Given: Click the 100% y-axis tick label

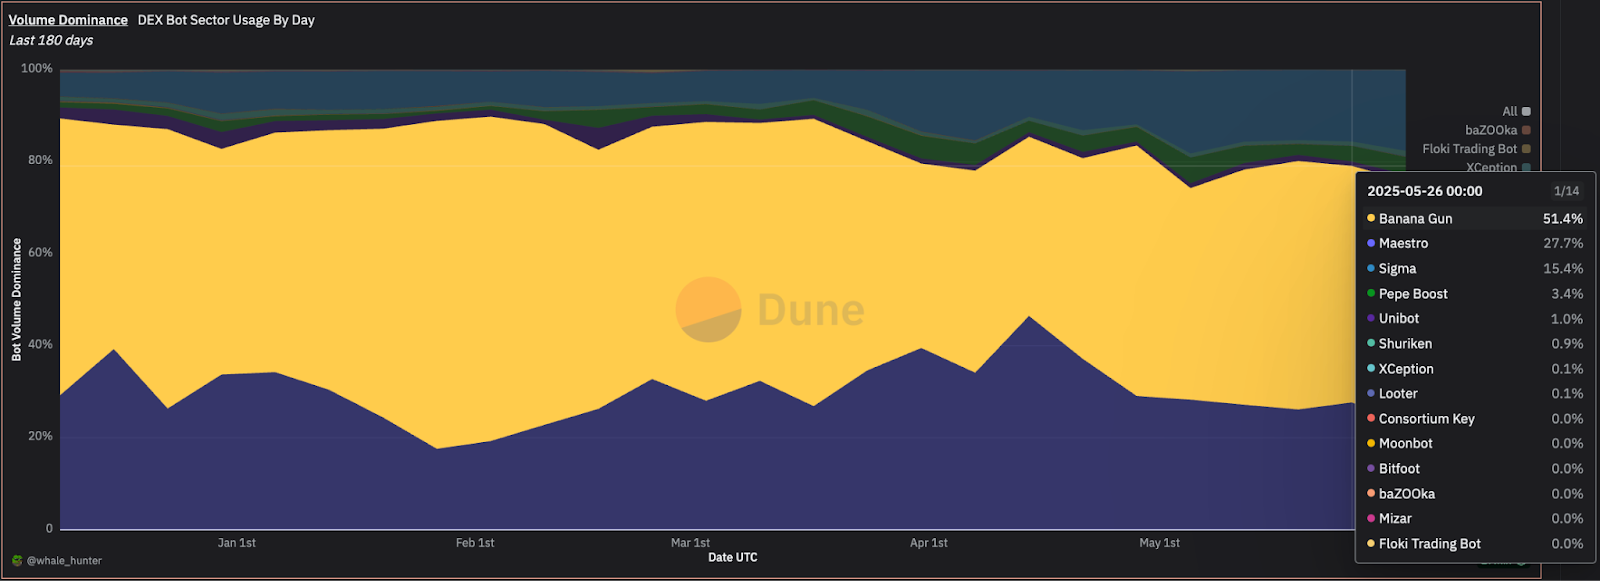Looking at the screenshot, I should [37, 68].
